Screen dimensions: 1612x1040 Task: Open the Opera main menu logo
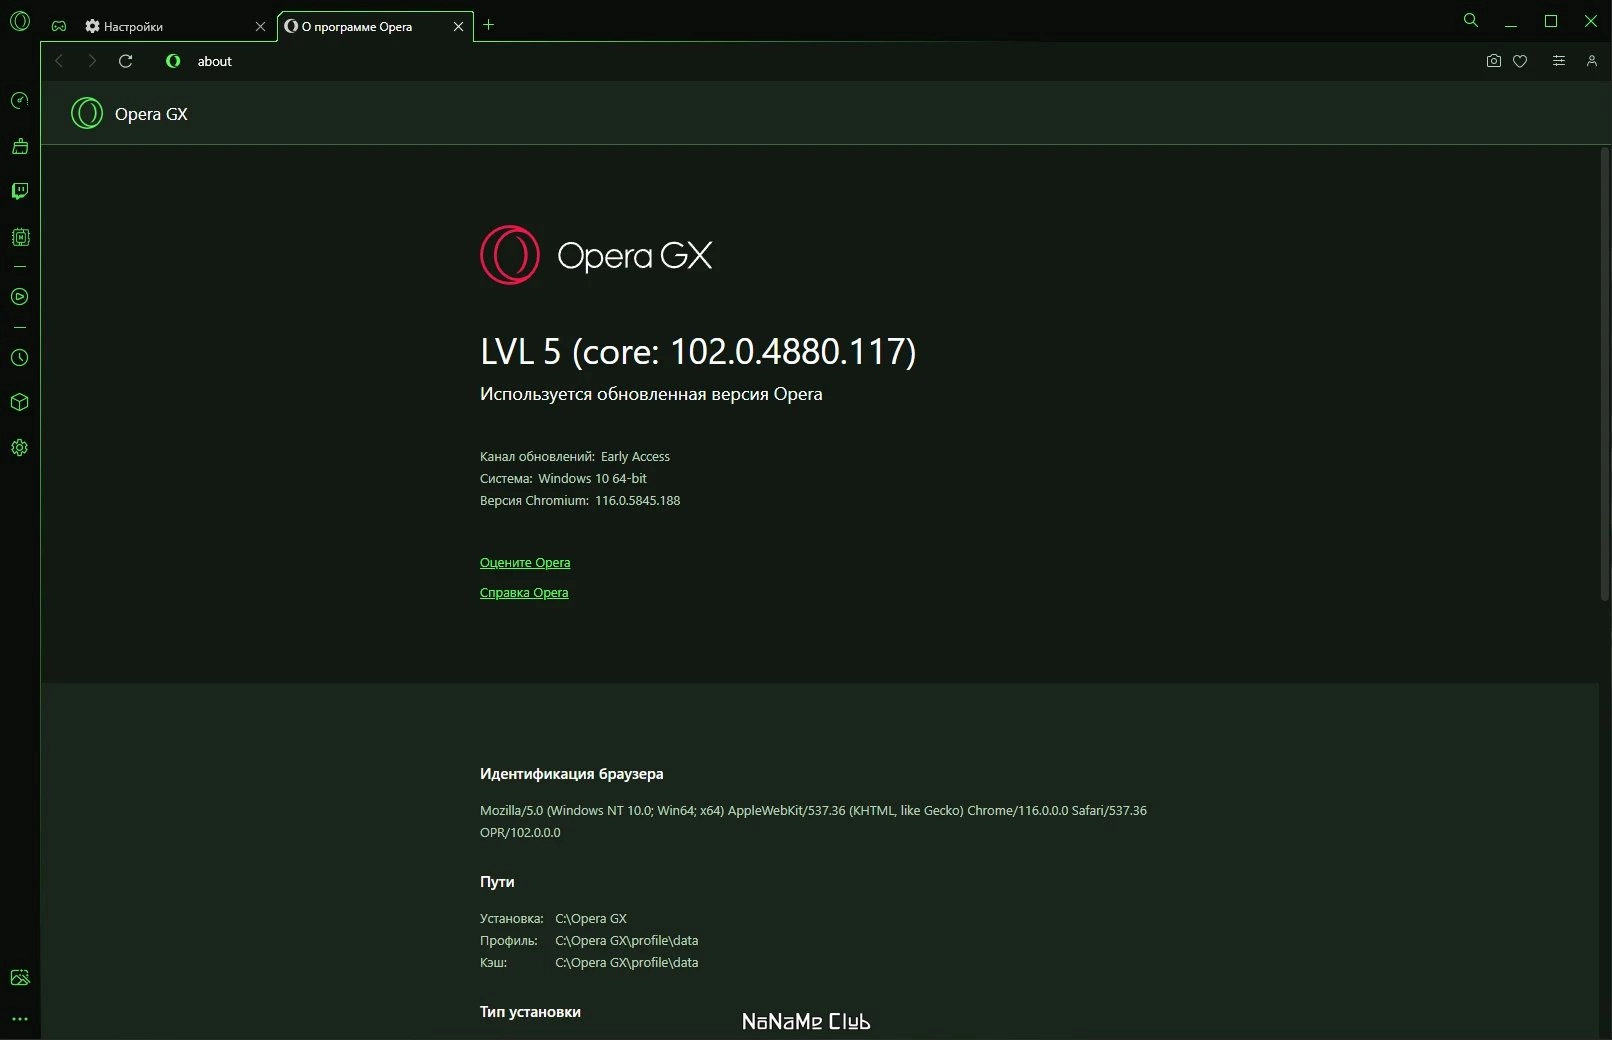pyautogui.click(x=20, y=21)
